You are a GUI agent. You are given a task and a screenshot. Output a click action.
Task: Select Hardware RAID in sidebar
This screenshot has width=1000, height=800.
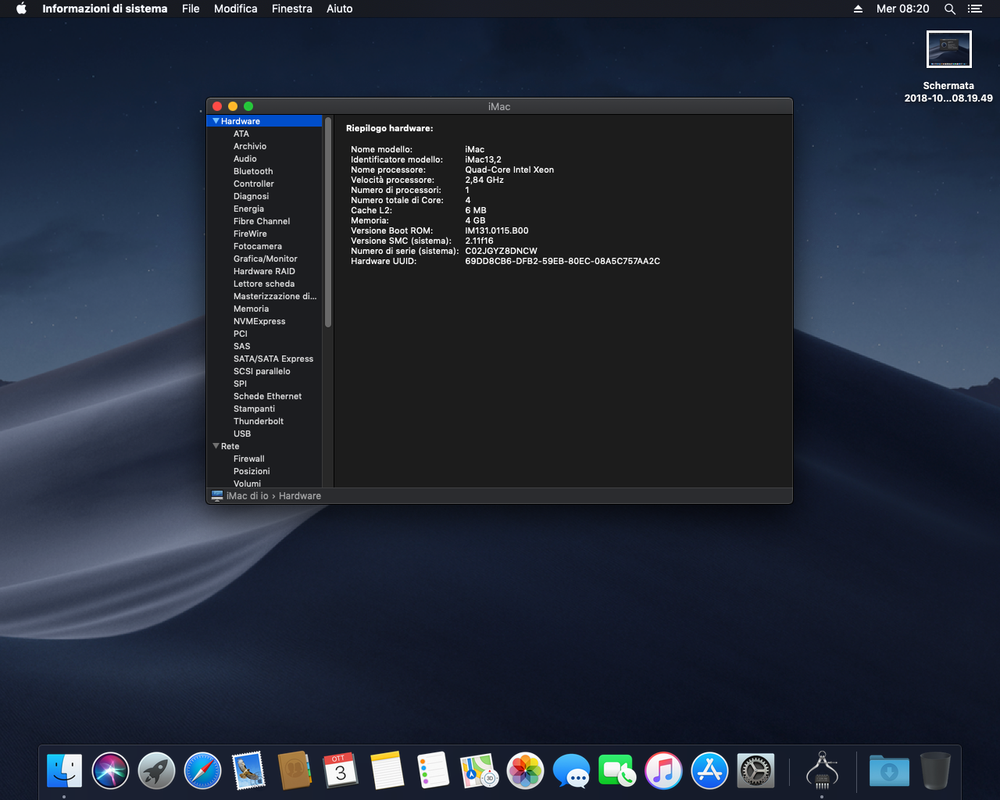pos(264,271)
